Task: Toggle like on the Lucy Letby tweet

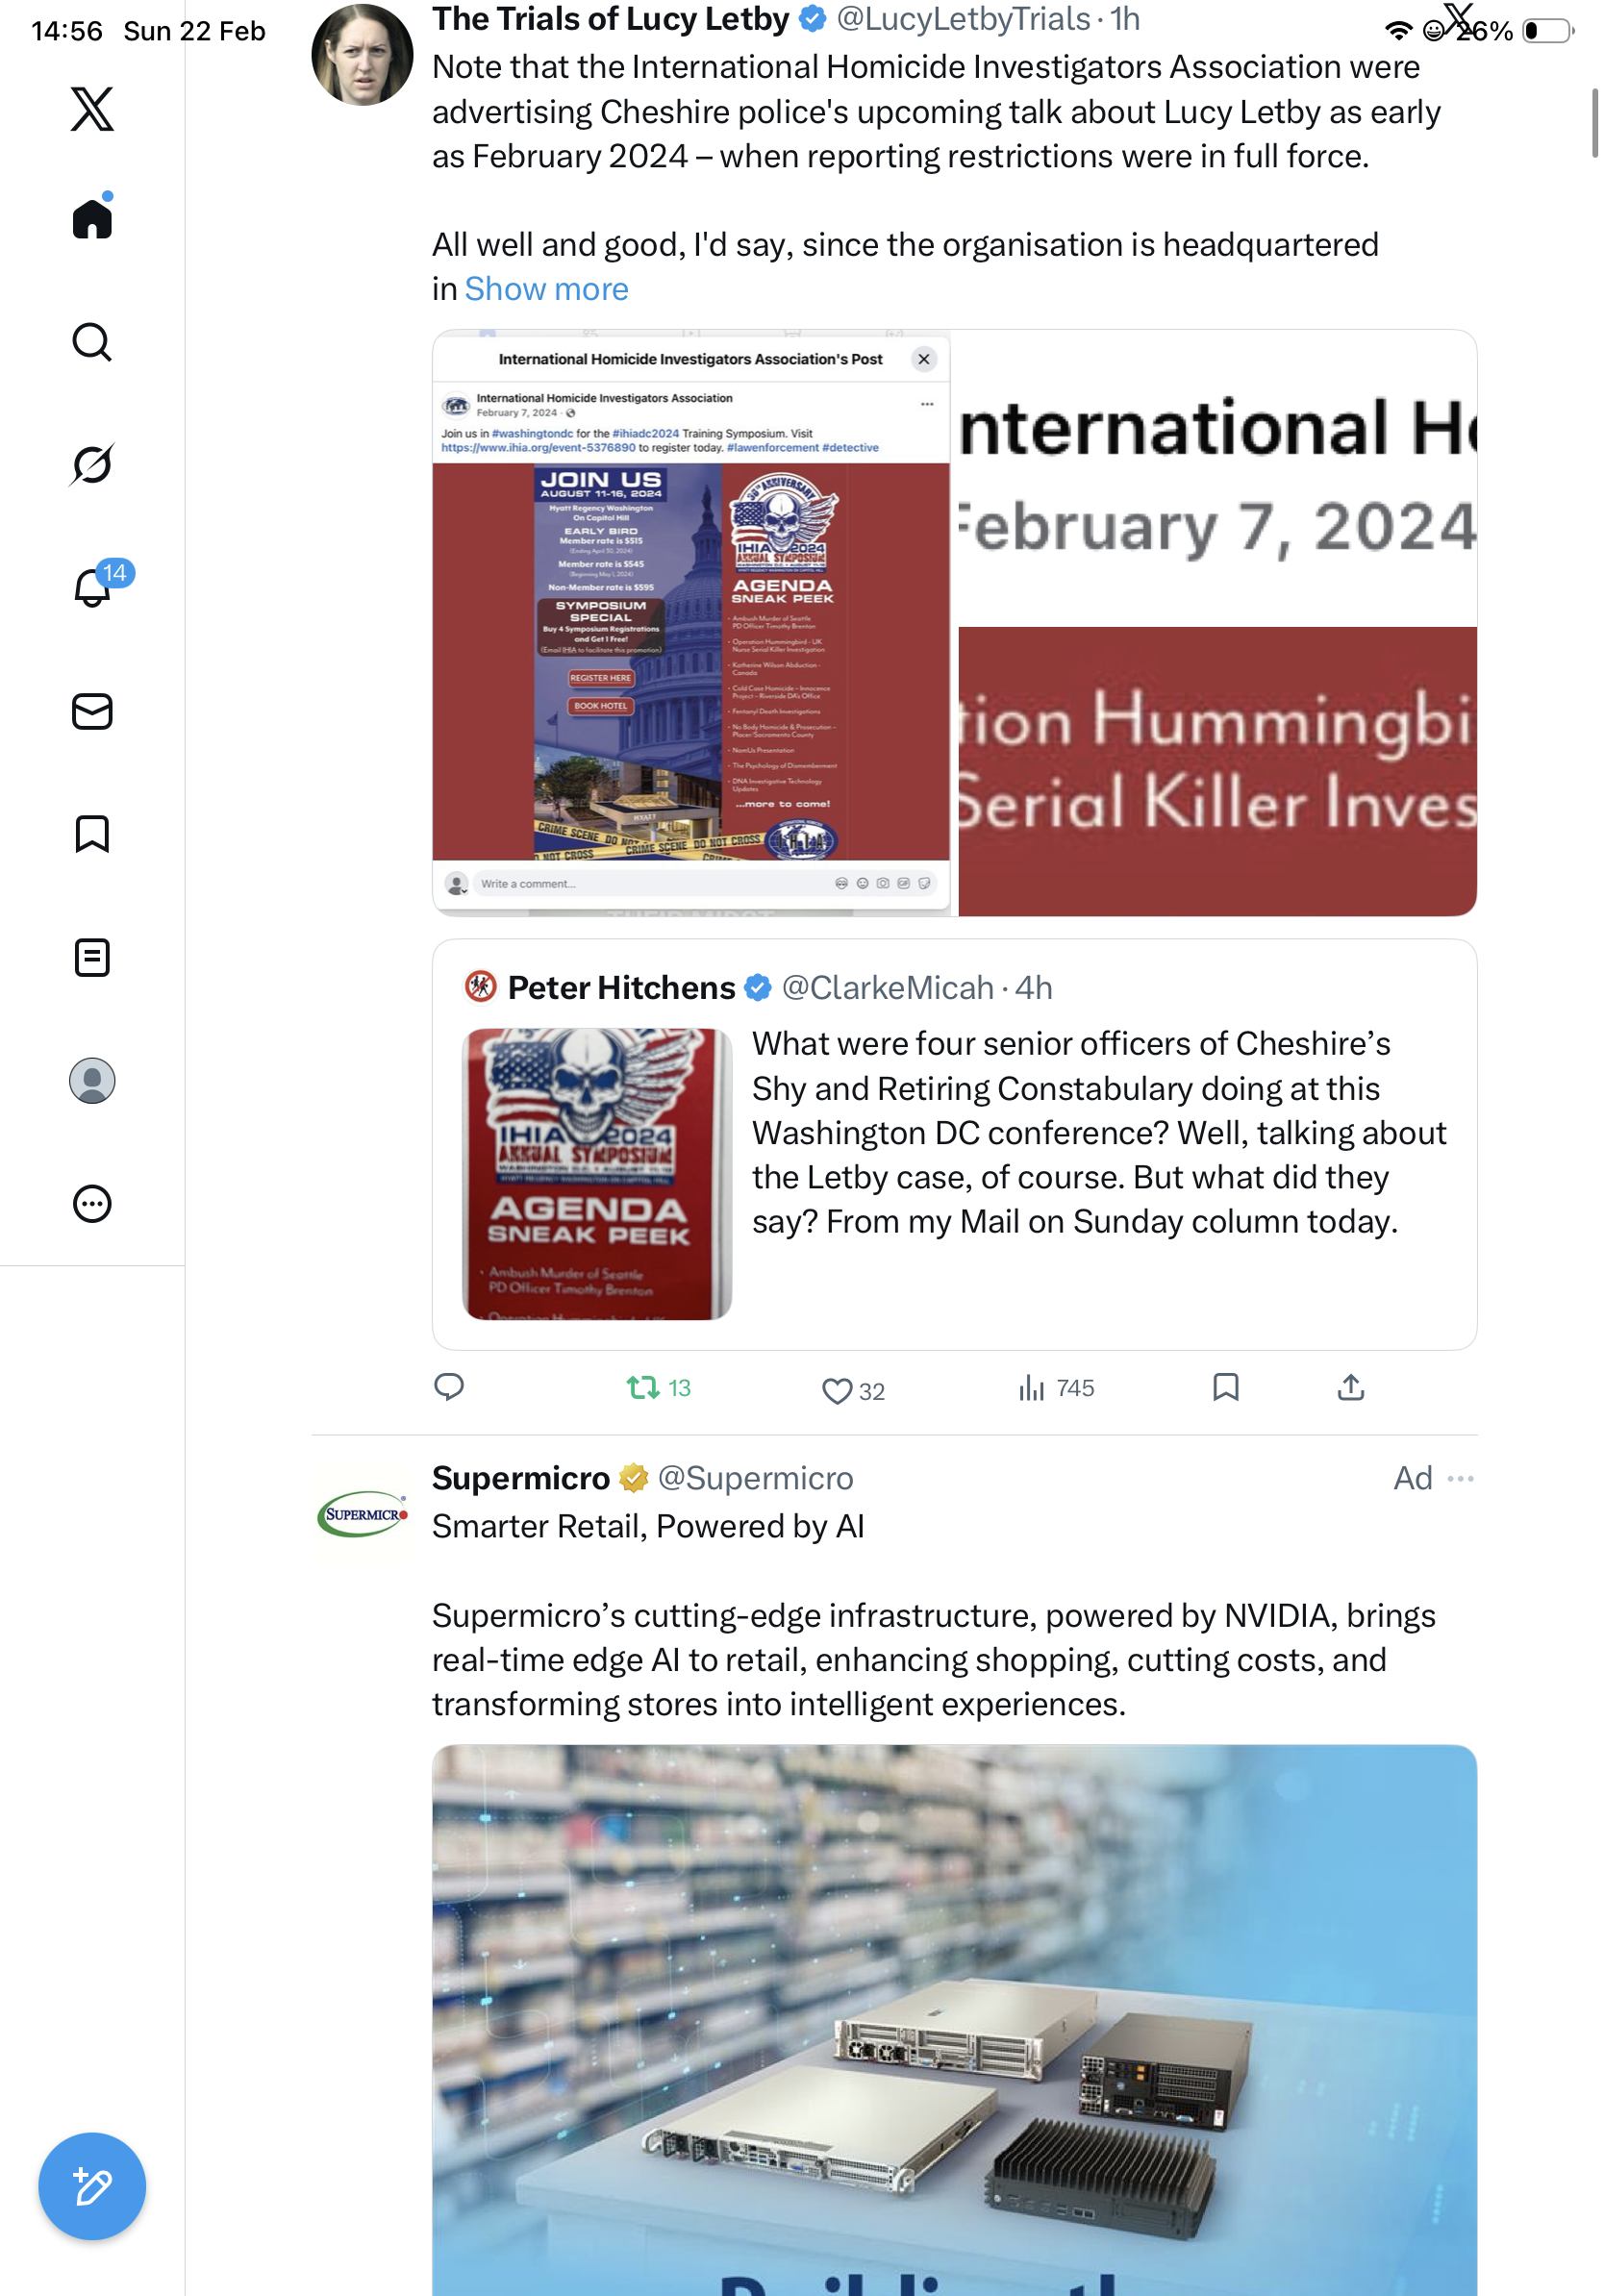Action: [x=852, y=1390]
